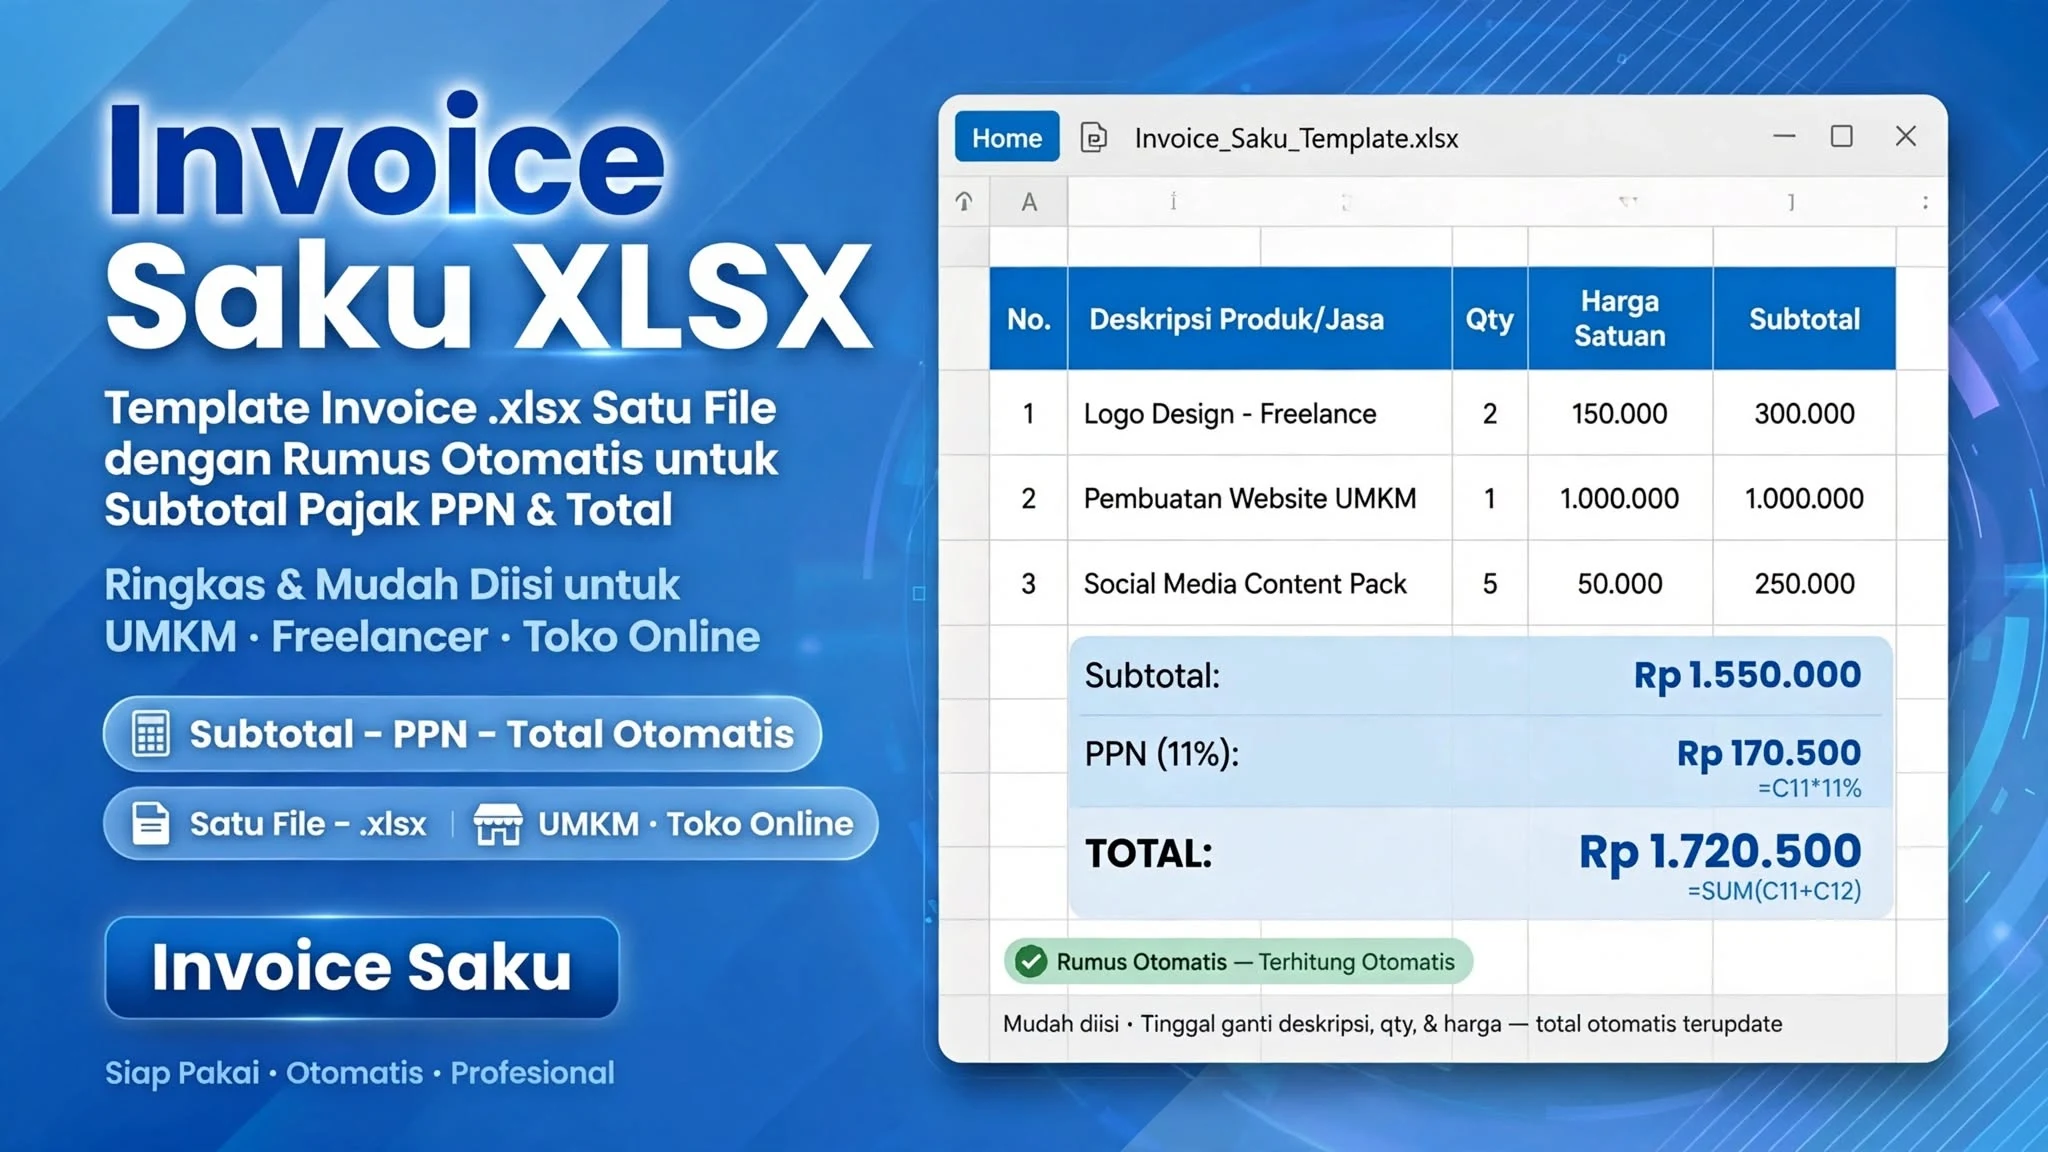The height and width of the screenshot is (1152, 2048).
Task: Click the vertical dots at sheet header right
Action: pyautogui.click(x=1925, y=202)
